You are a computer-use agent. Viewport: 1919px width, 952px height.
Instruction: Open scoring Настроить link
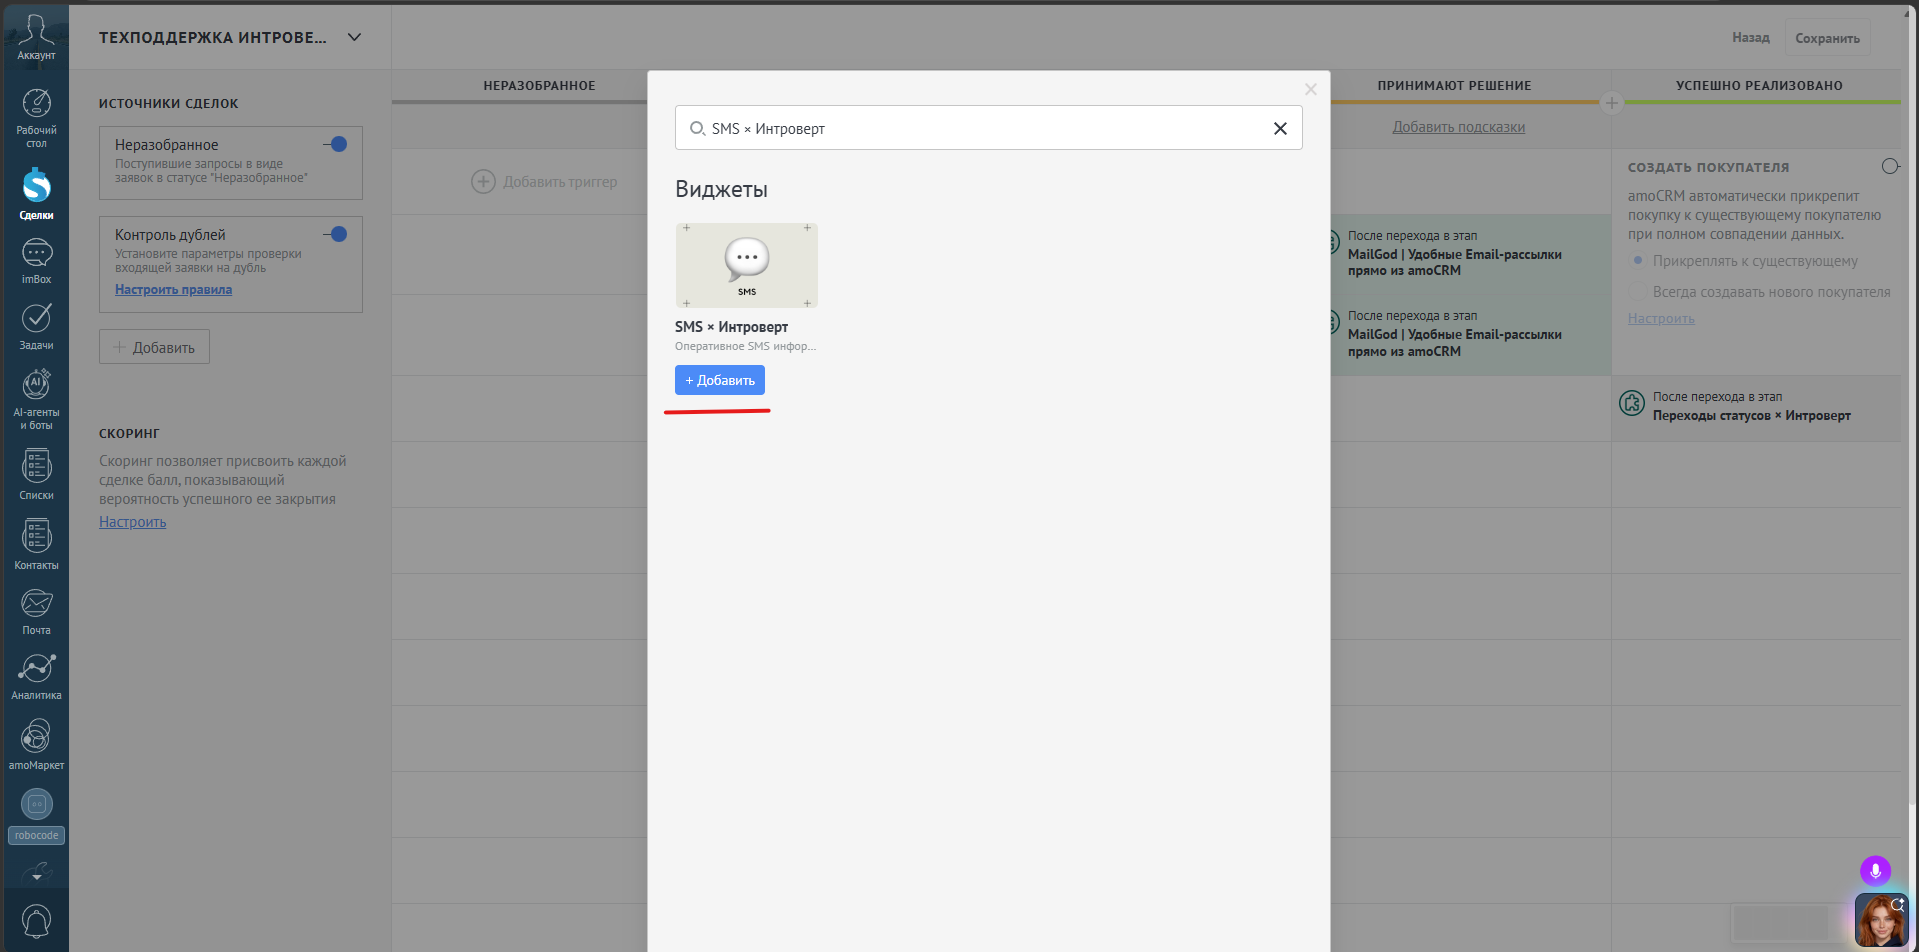pos(132,522)
